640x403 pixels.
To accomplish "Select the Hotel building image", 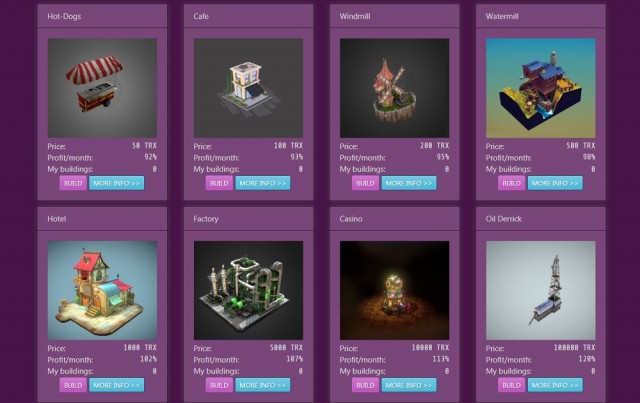I will pyautogui.click(x=102, y=290).
